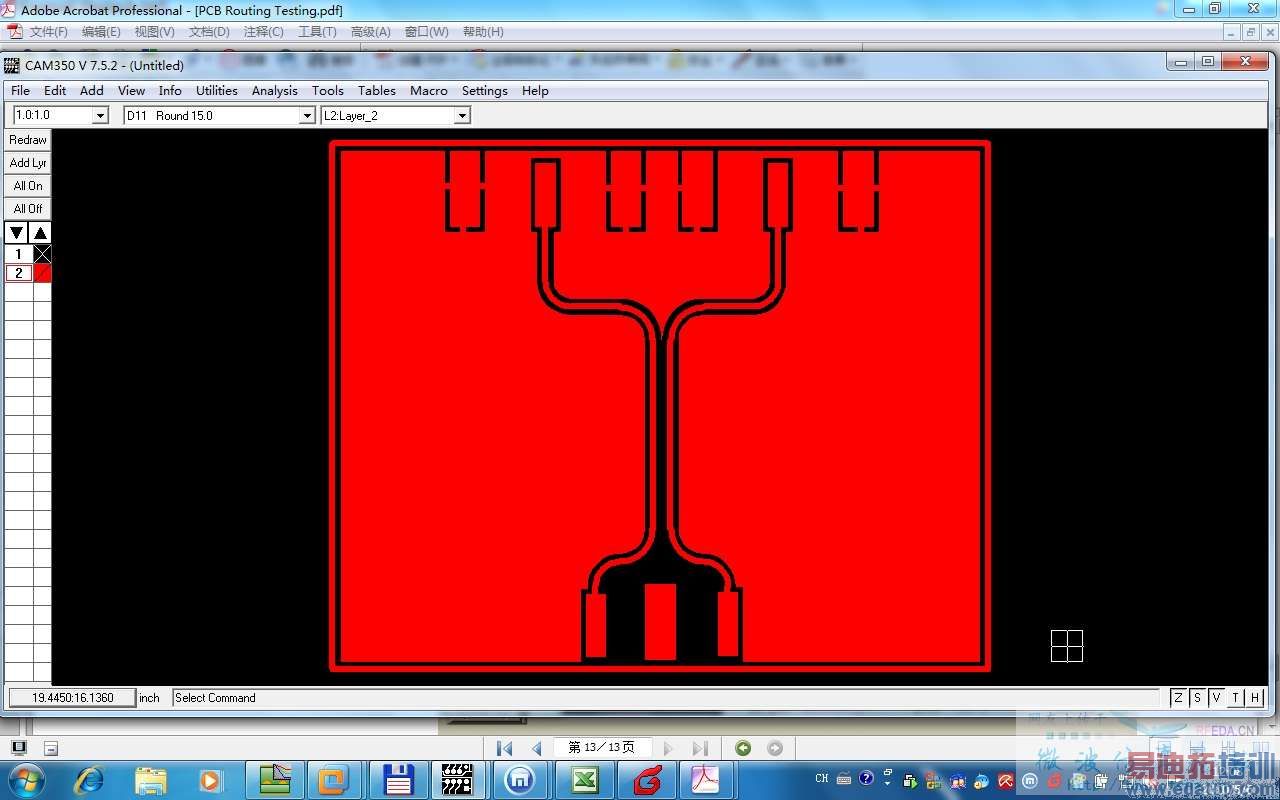
Task: Click the layer scroll up arrow
Action: coord(40,233)
